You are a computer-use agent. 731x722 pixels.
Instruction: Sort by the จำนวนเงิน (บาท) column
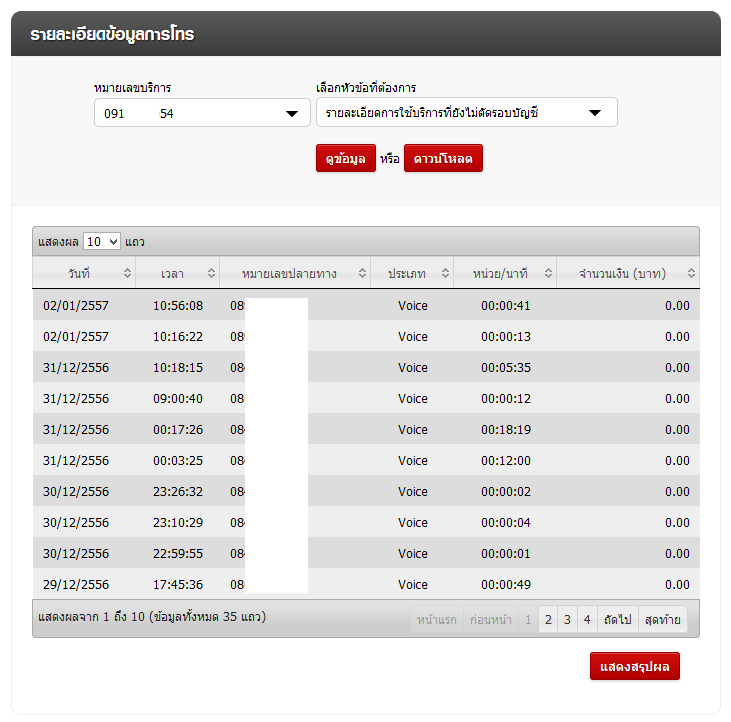pos(628,273)
